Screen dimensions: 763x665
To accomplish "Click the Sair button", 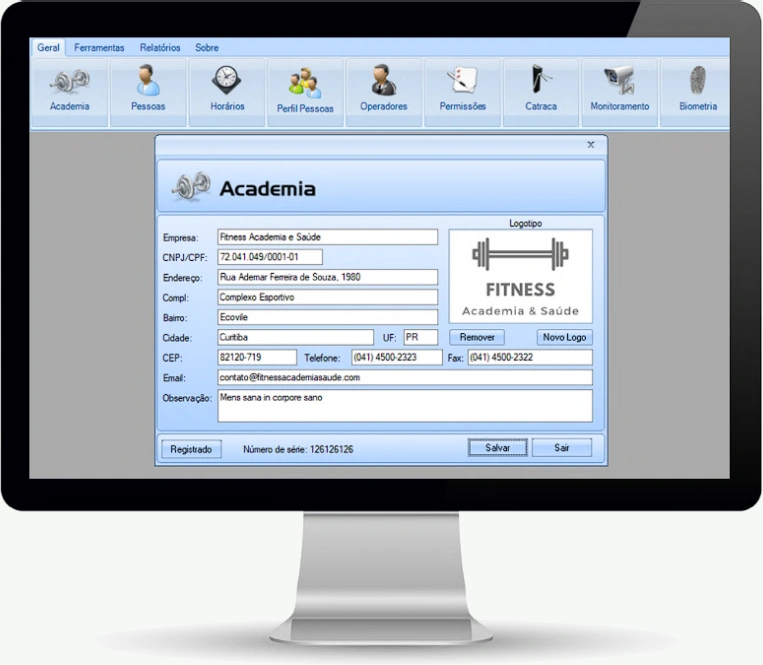I will (x=562, y=448).
